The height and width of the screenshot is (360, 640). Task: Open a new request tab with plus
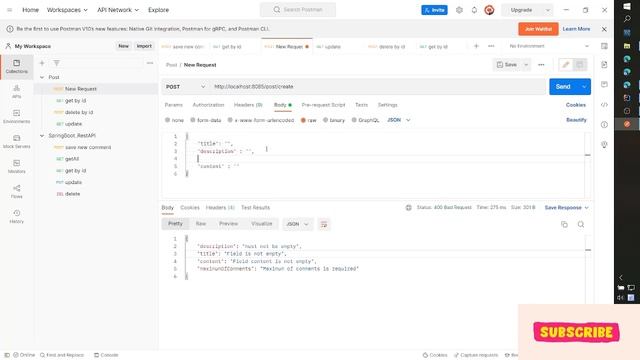pos(476,46)
